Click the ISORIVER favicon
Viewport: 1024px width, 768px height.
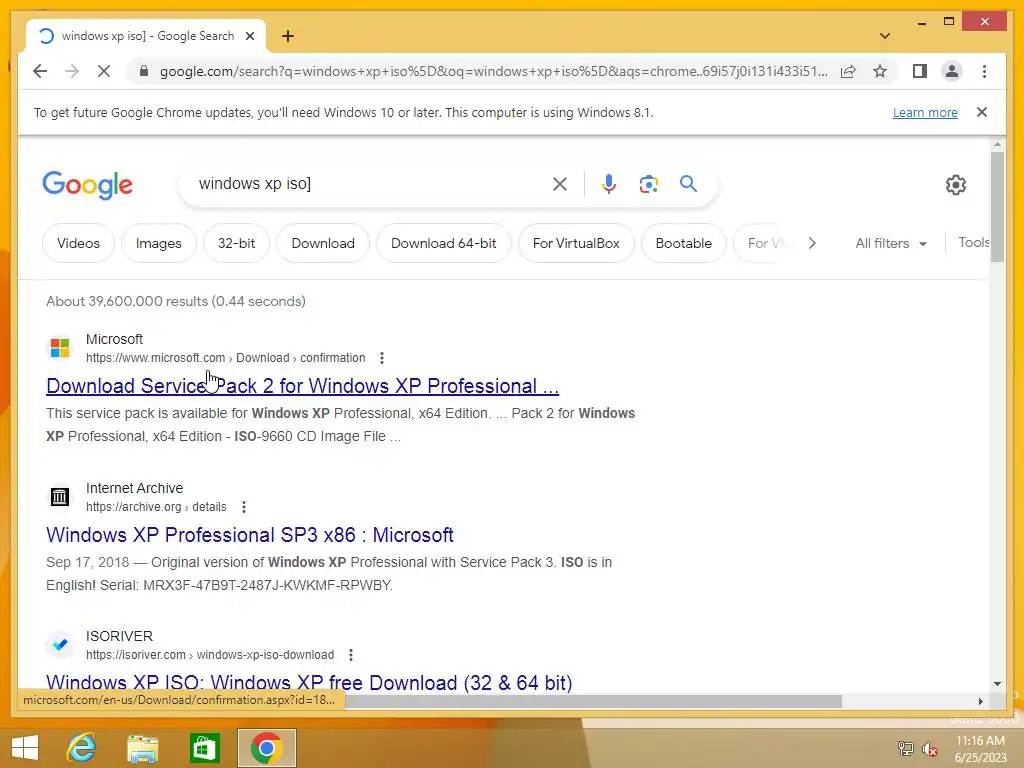[x=59, y=645]
